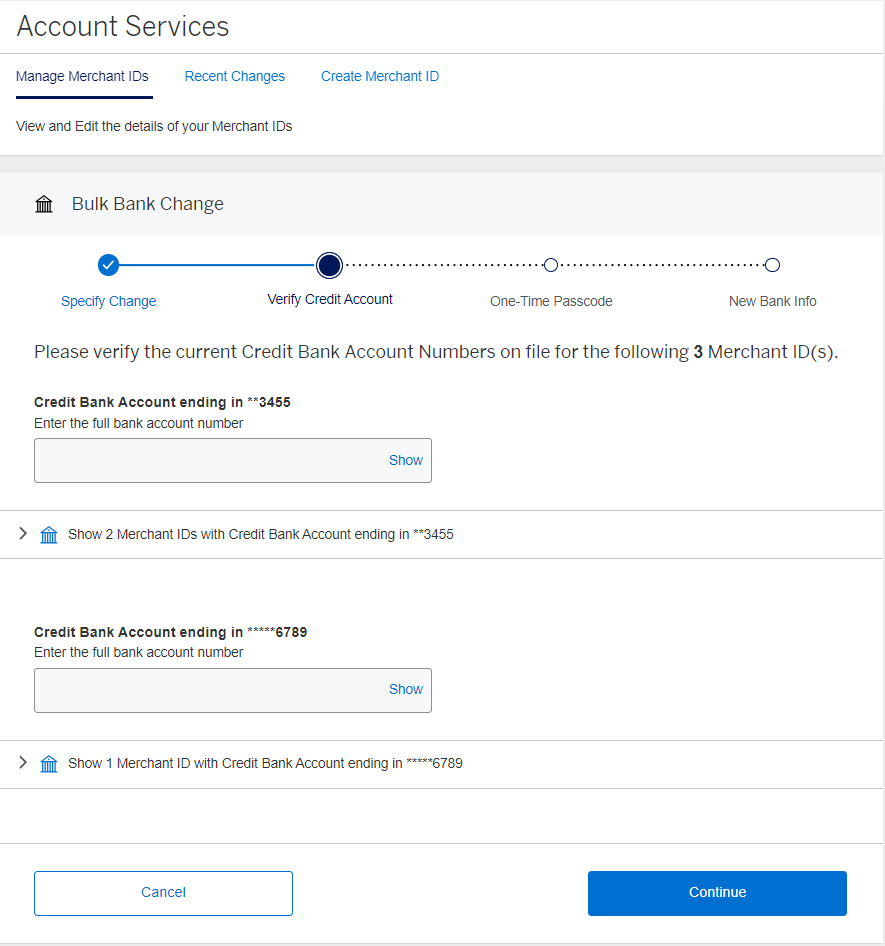Click the input field for account ending *****6789
Image resolution: width=885 pixels, height=946 pixels.
[200, 689]
